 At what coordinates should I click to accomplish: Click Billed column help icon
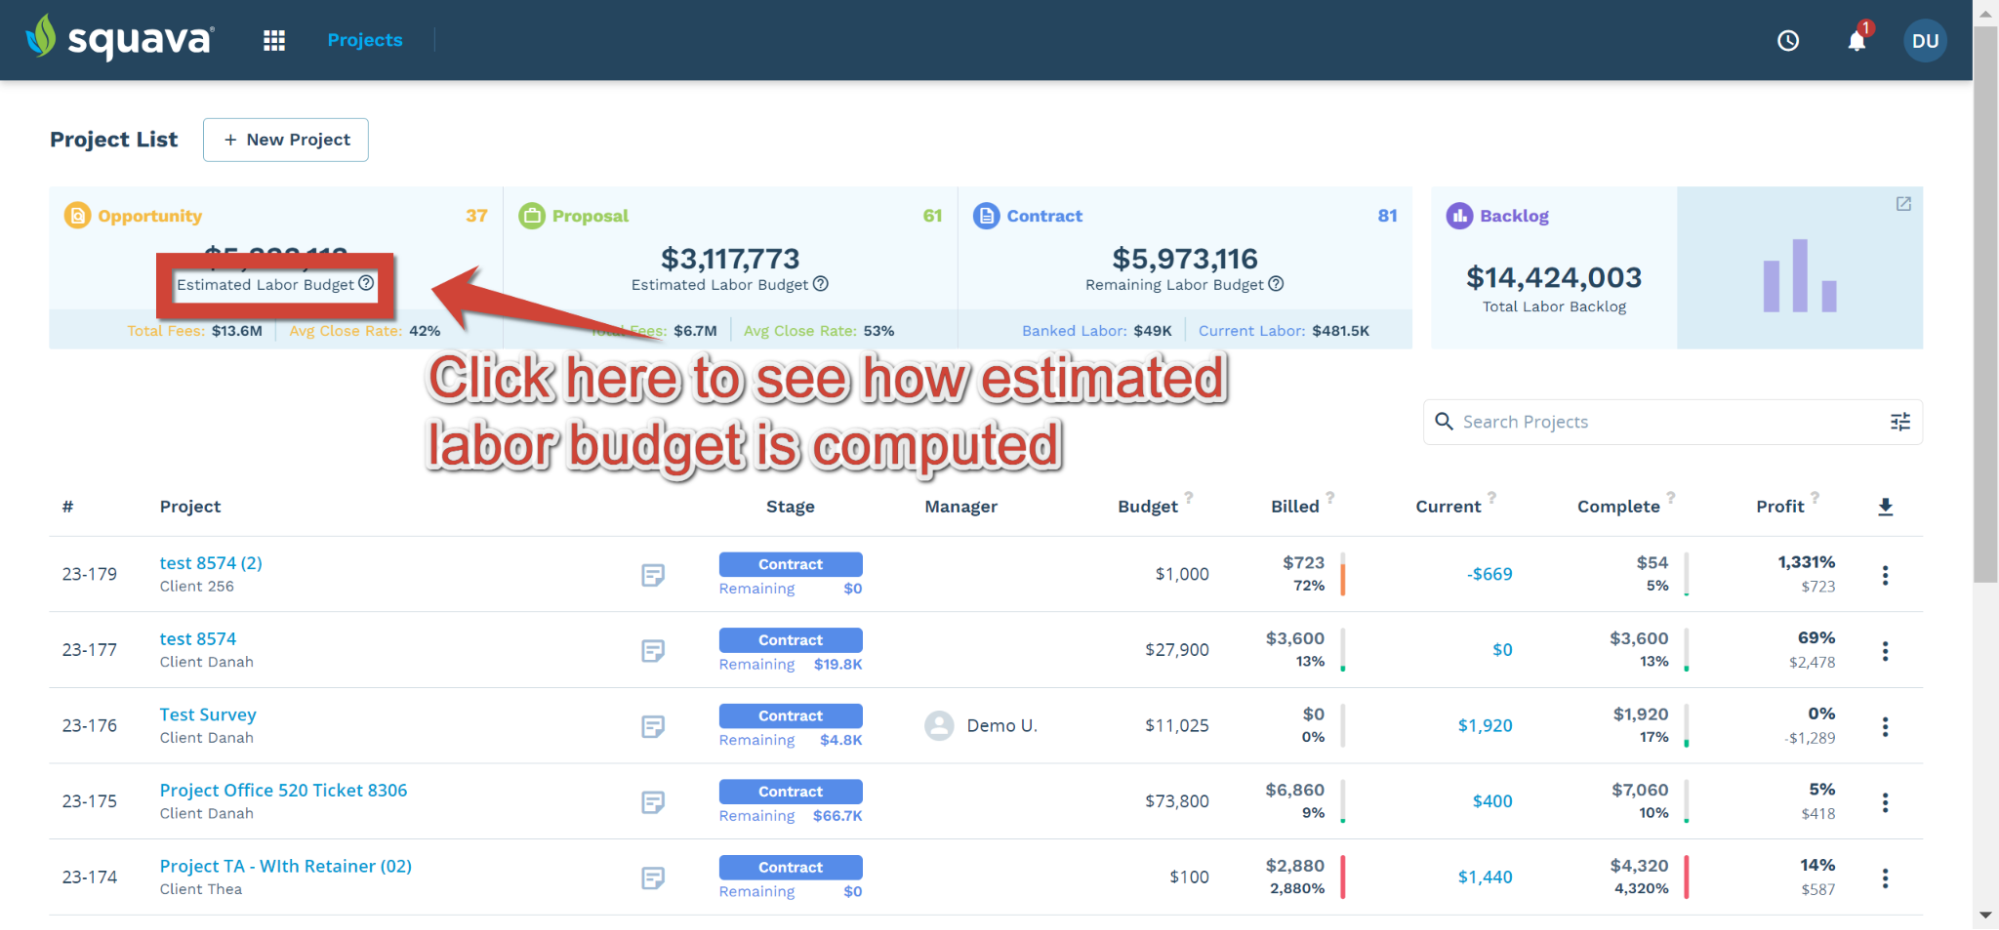click(1330, 497)
